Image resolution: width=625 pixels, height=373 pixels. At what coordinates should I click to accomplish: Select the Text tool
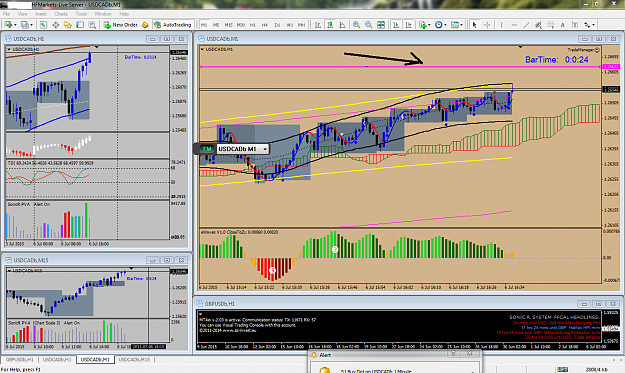tap(562, 25)
